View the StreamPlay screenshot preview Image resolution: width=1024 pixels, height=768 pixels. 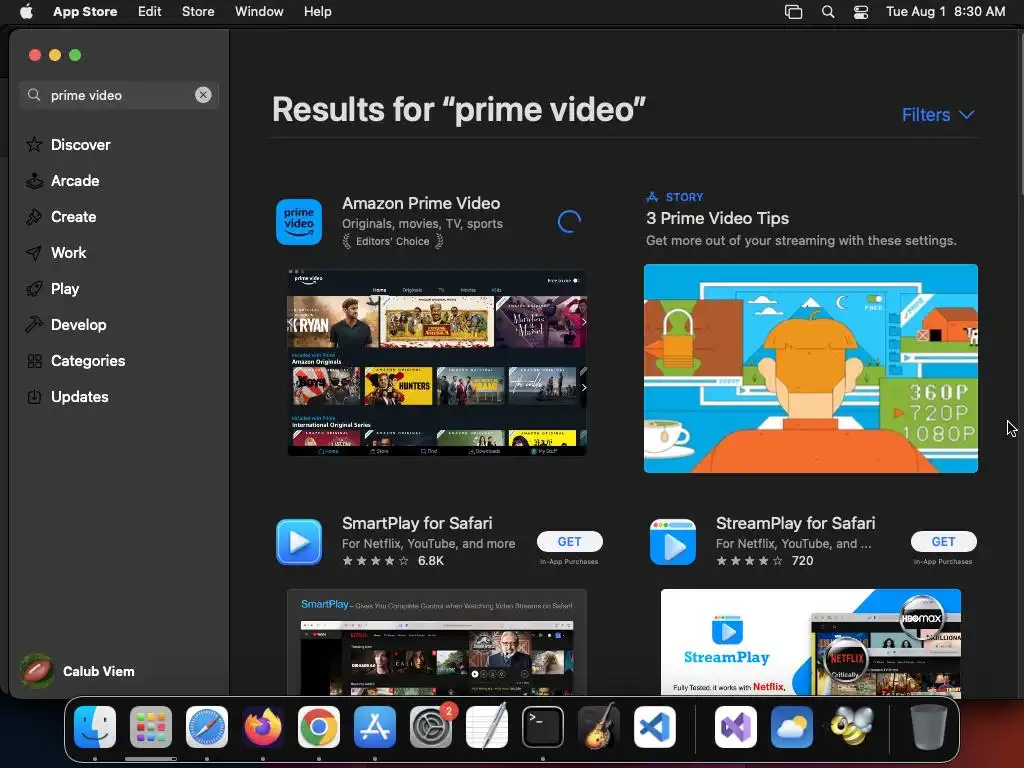pos(810,643)
